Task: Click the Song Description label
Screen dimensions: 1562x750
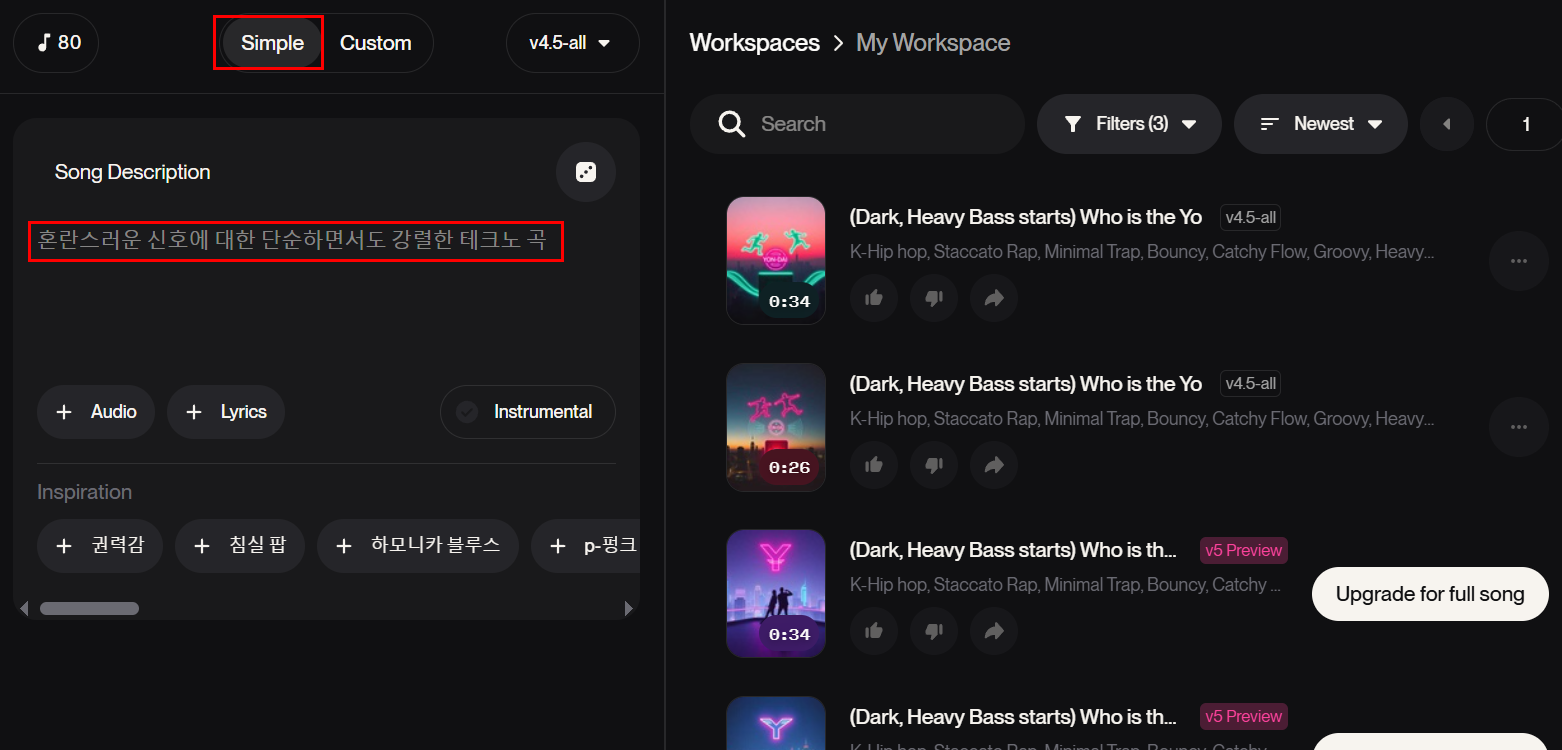Action: tap(132, 172)
